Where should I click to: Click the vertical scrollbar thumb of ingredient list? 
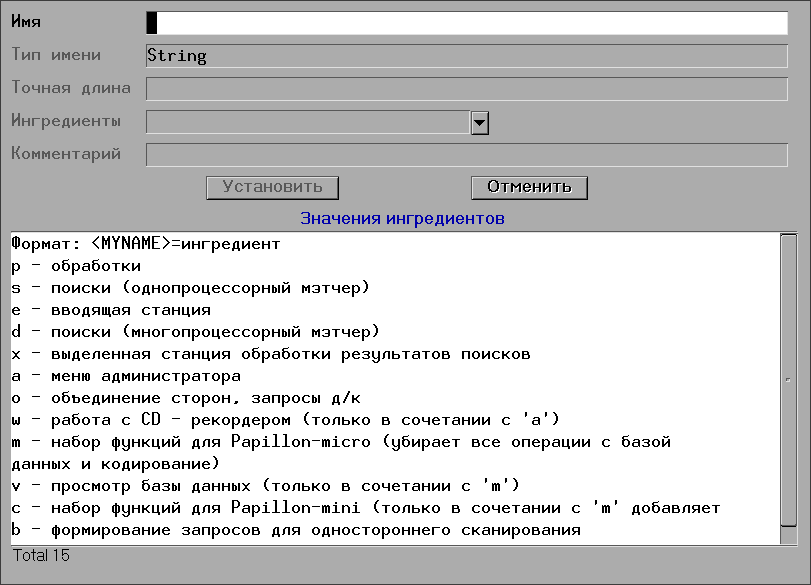(788, 380)
